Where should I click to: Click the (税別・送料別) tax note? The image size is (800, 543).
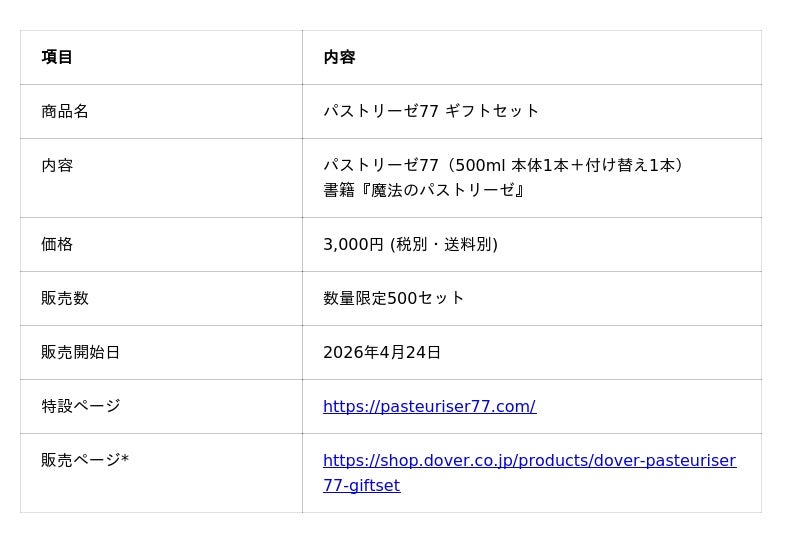pos(443,244)
